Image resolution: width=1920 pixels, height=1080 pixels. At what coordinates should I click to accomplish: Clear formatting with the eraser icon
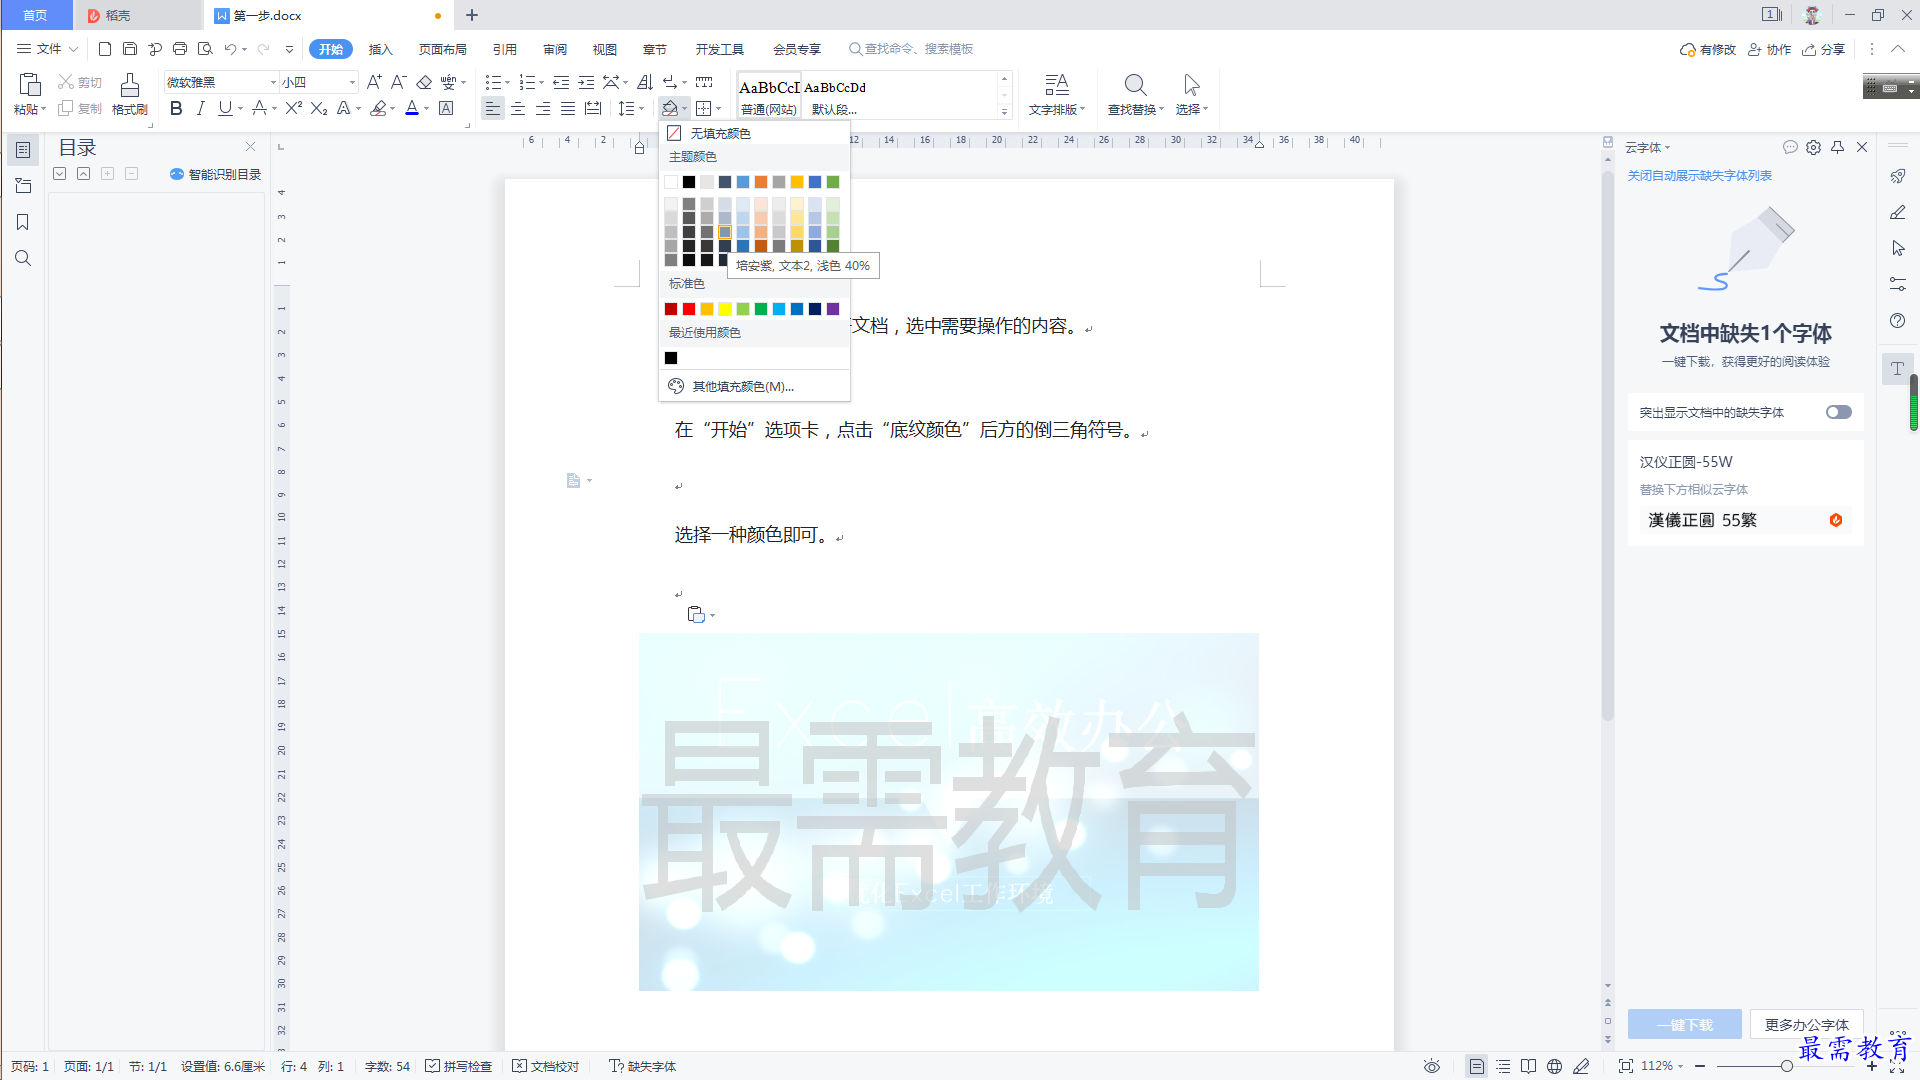point(424,82)
